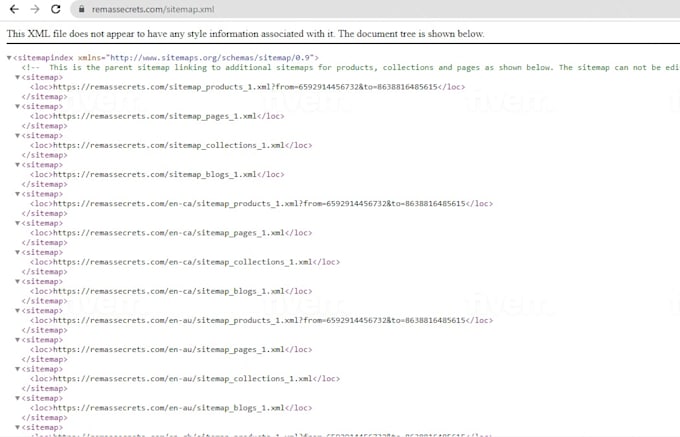
Task: Collapse sitemap node above root sitemap_collections_1.xml loc
Action: (17, 135)
